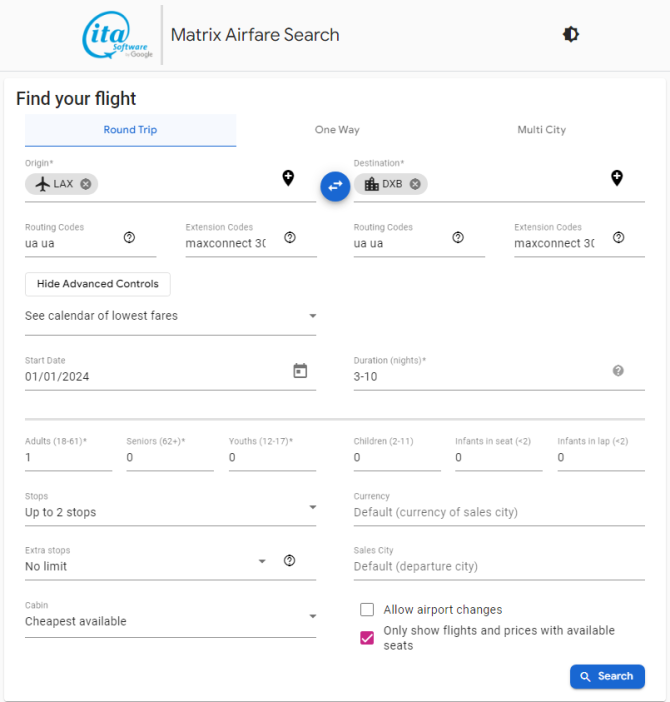Viewport: 670px width, 702px height.
Task: Uncheck Only show flights with available seats
Action: (x=367, y=638)
